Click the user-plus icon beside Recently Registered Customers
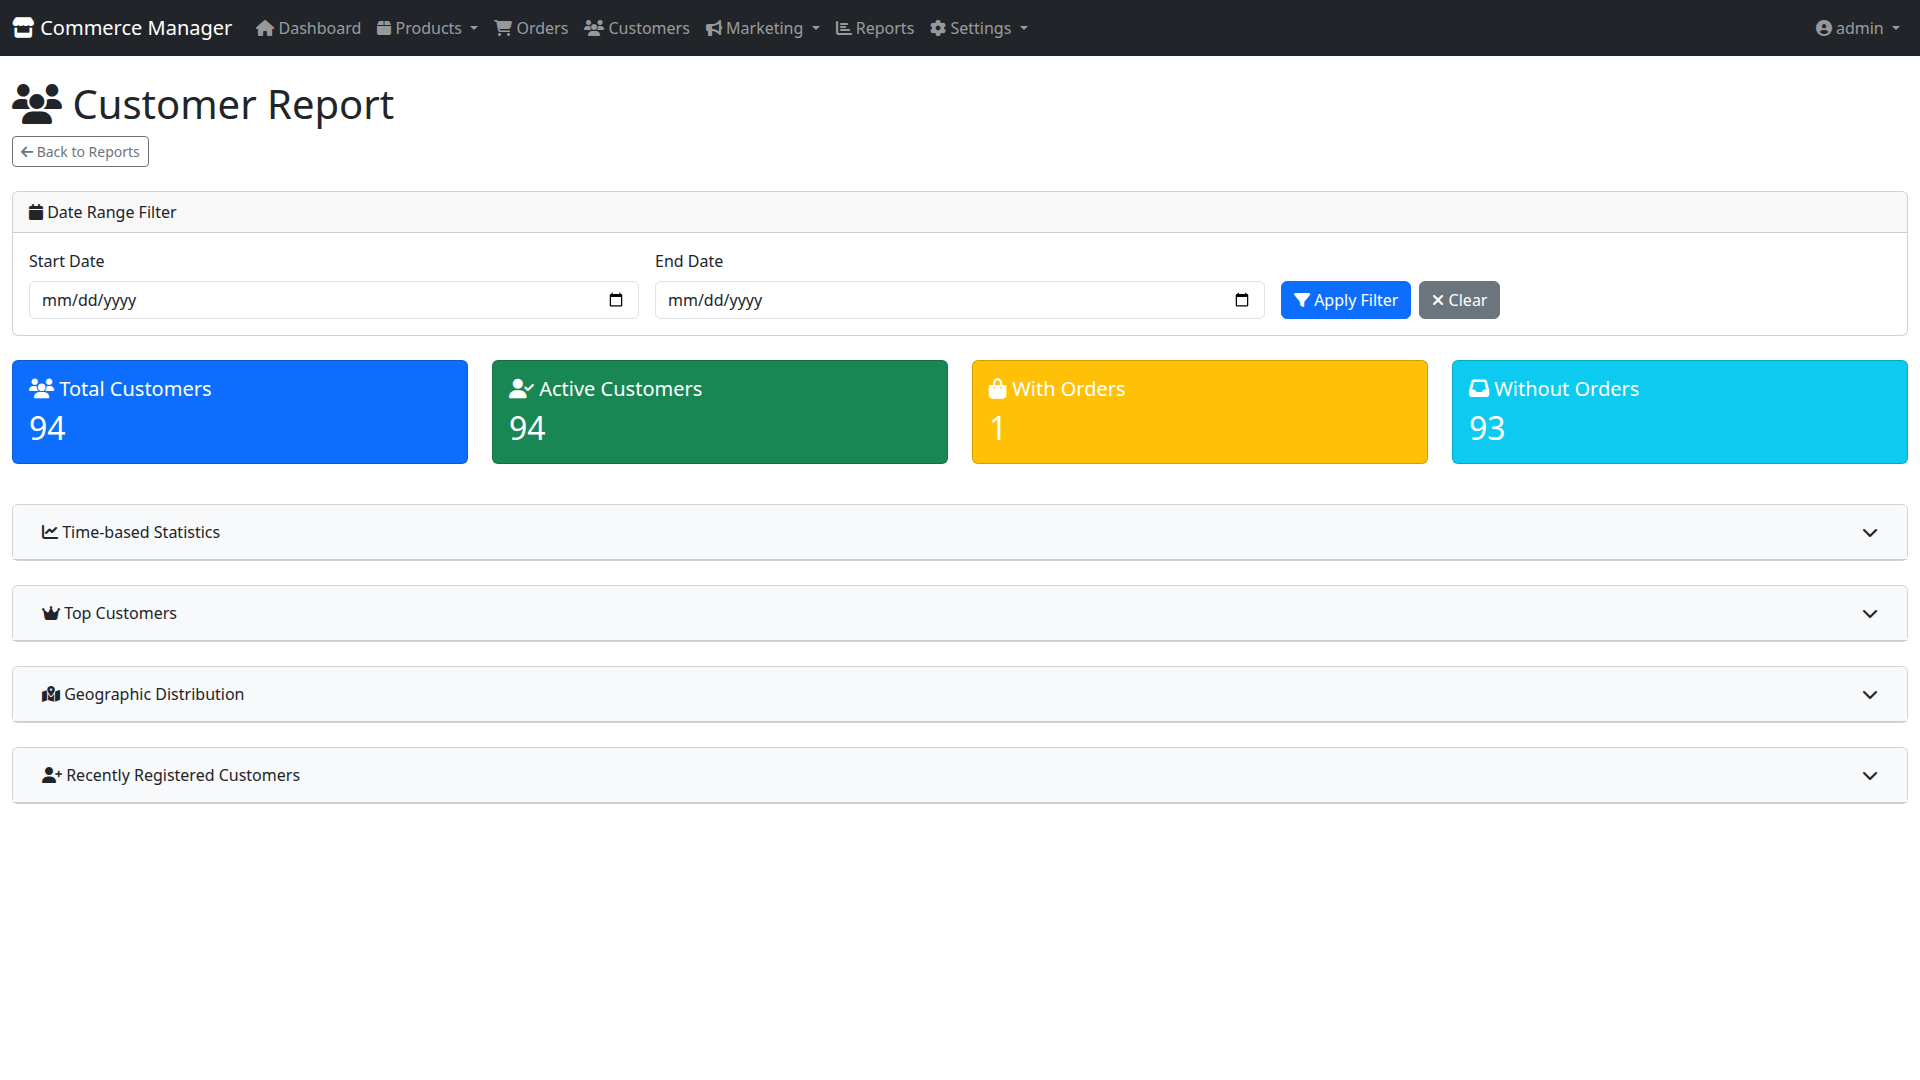Viewport: 1920px width, 1080px height. 51,776
